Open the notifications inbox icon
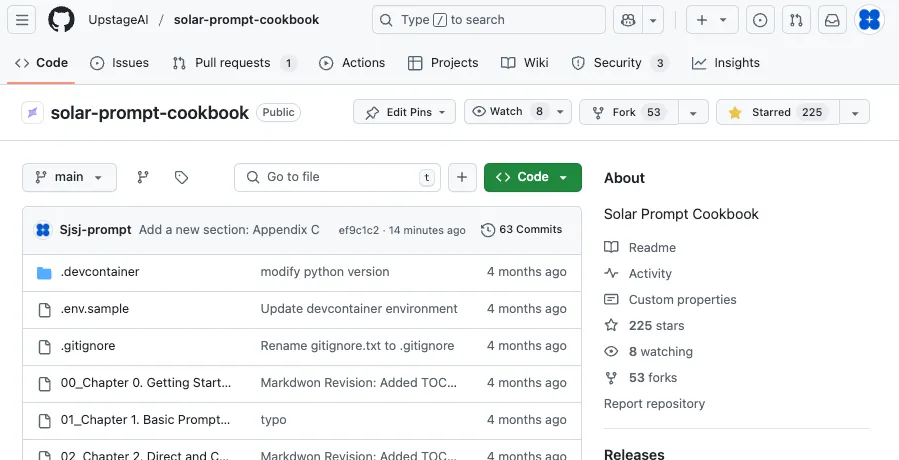Image resolution: width=899 pixels, height=460 pixels. [x=831, y=20]
